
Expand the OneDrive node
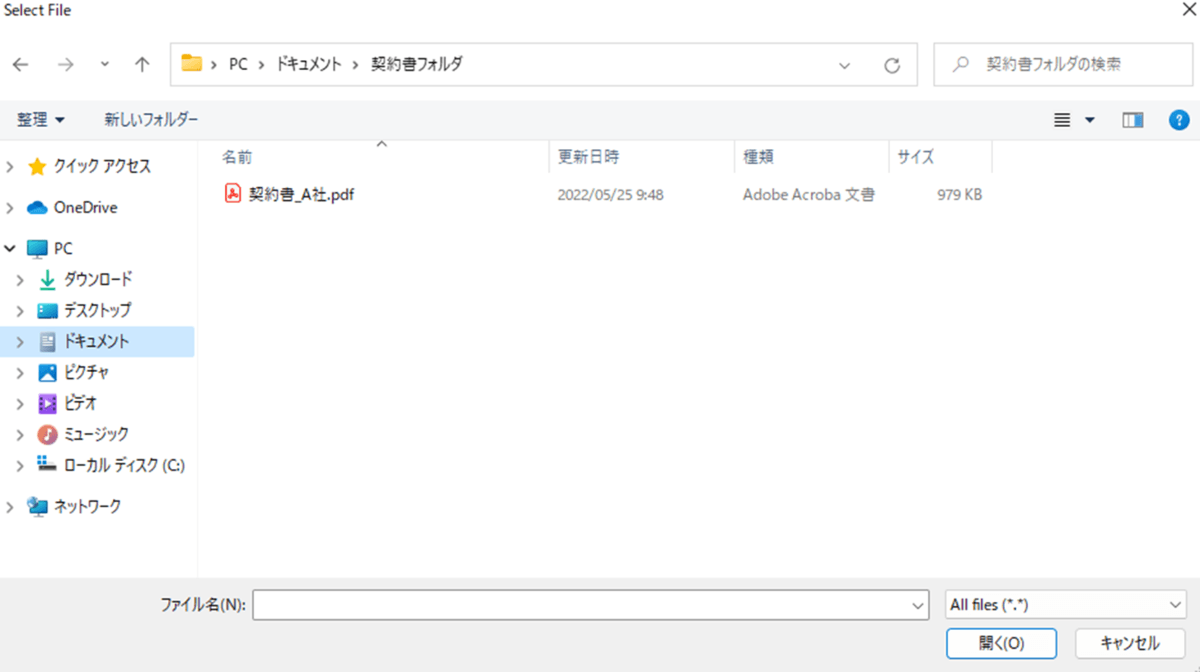pyautogui.click(x=10, y=208)
